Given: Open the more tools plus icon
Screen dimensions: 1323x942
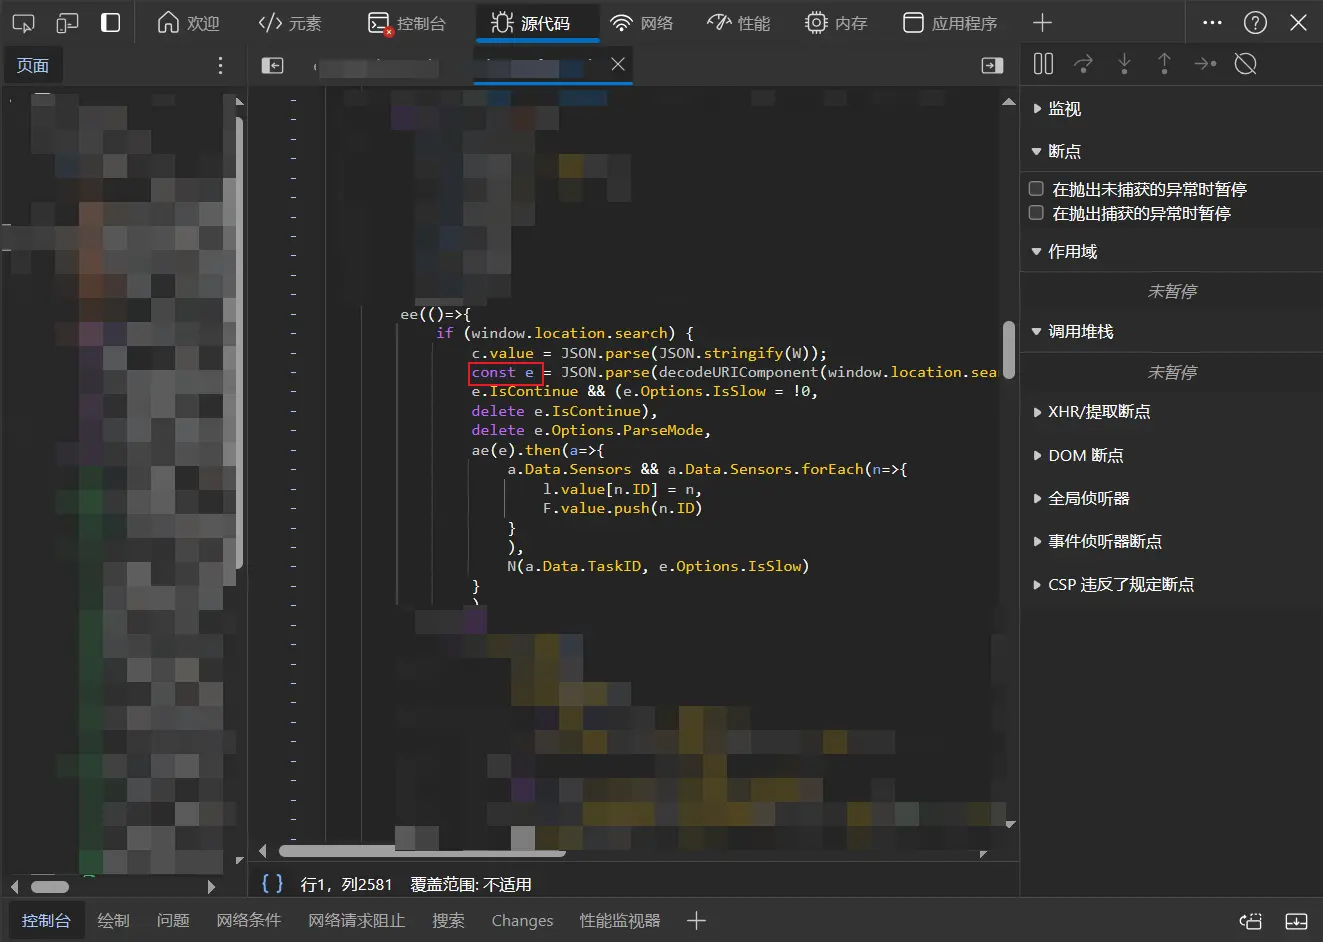Looking at the screenshot, I should pos(1042,23).
